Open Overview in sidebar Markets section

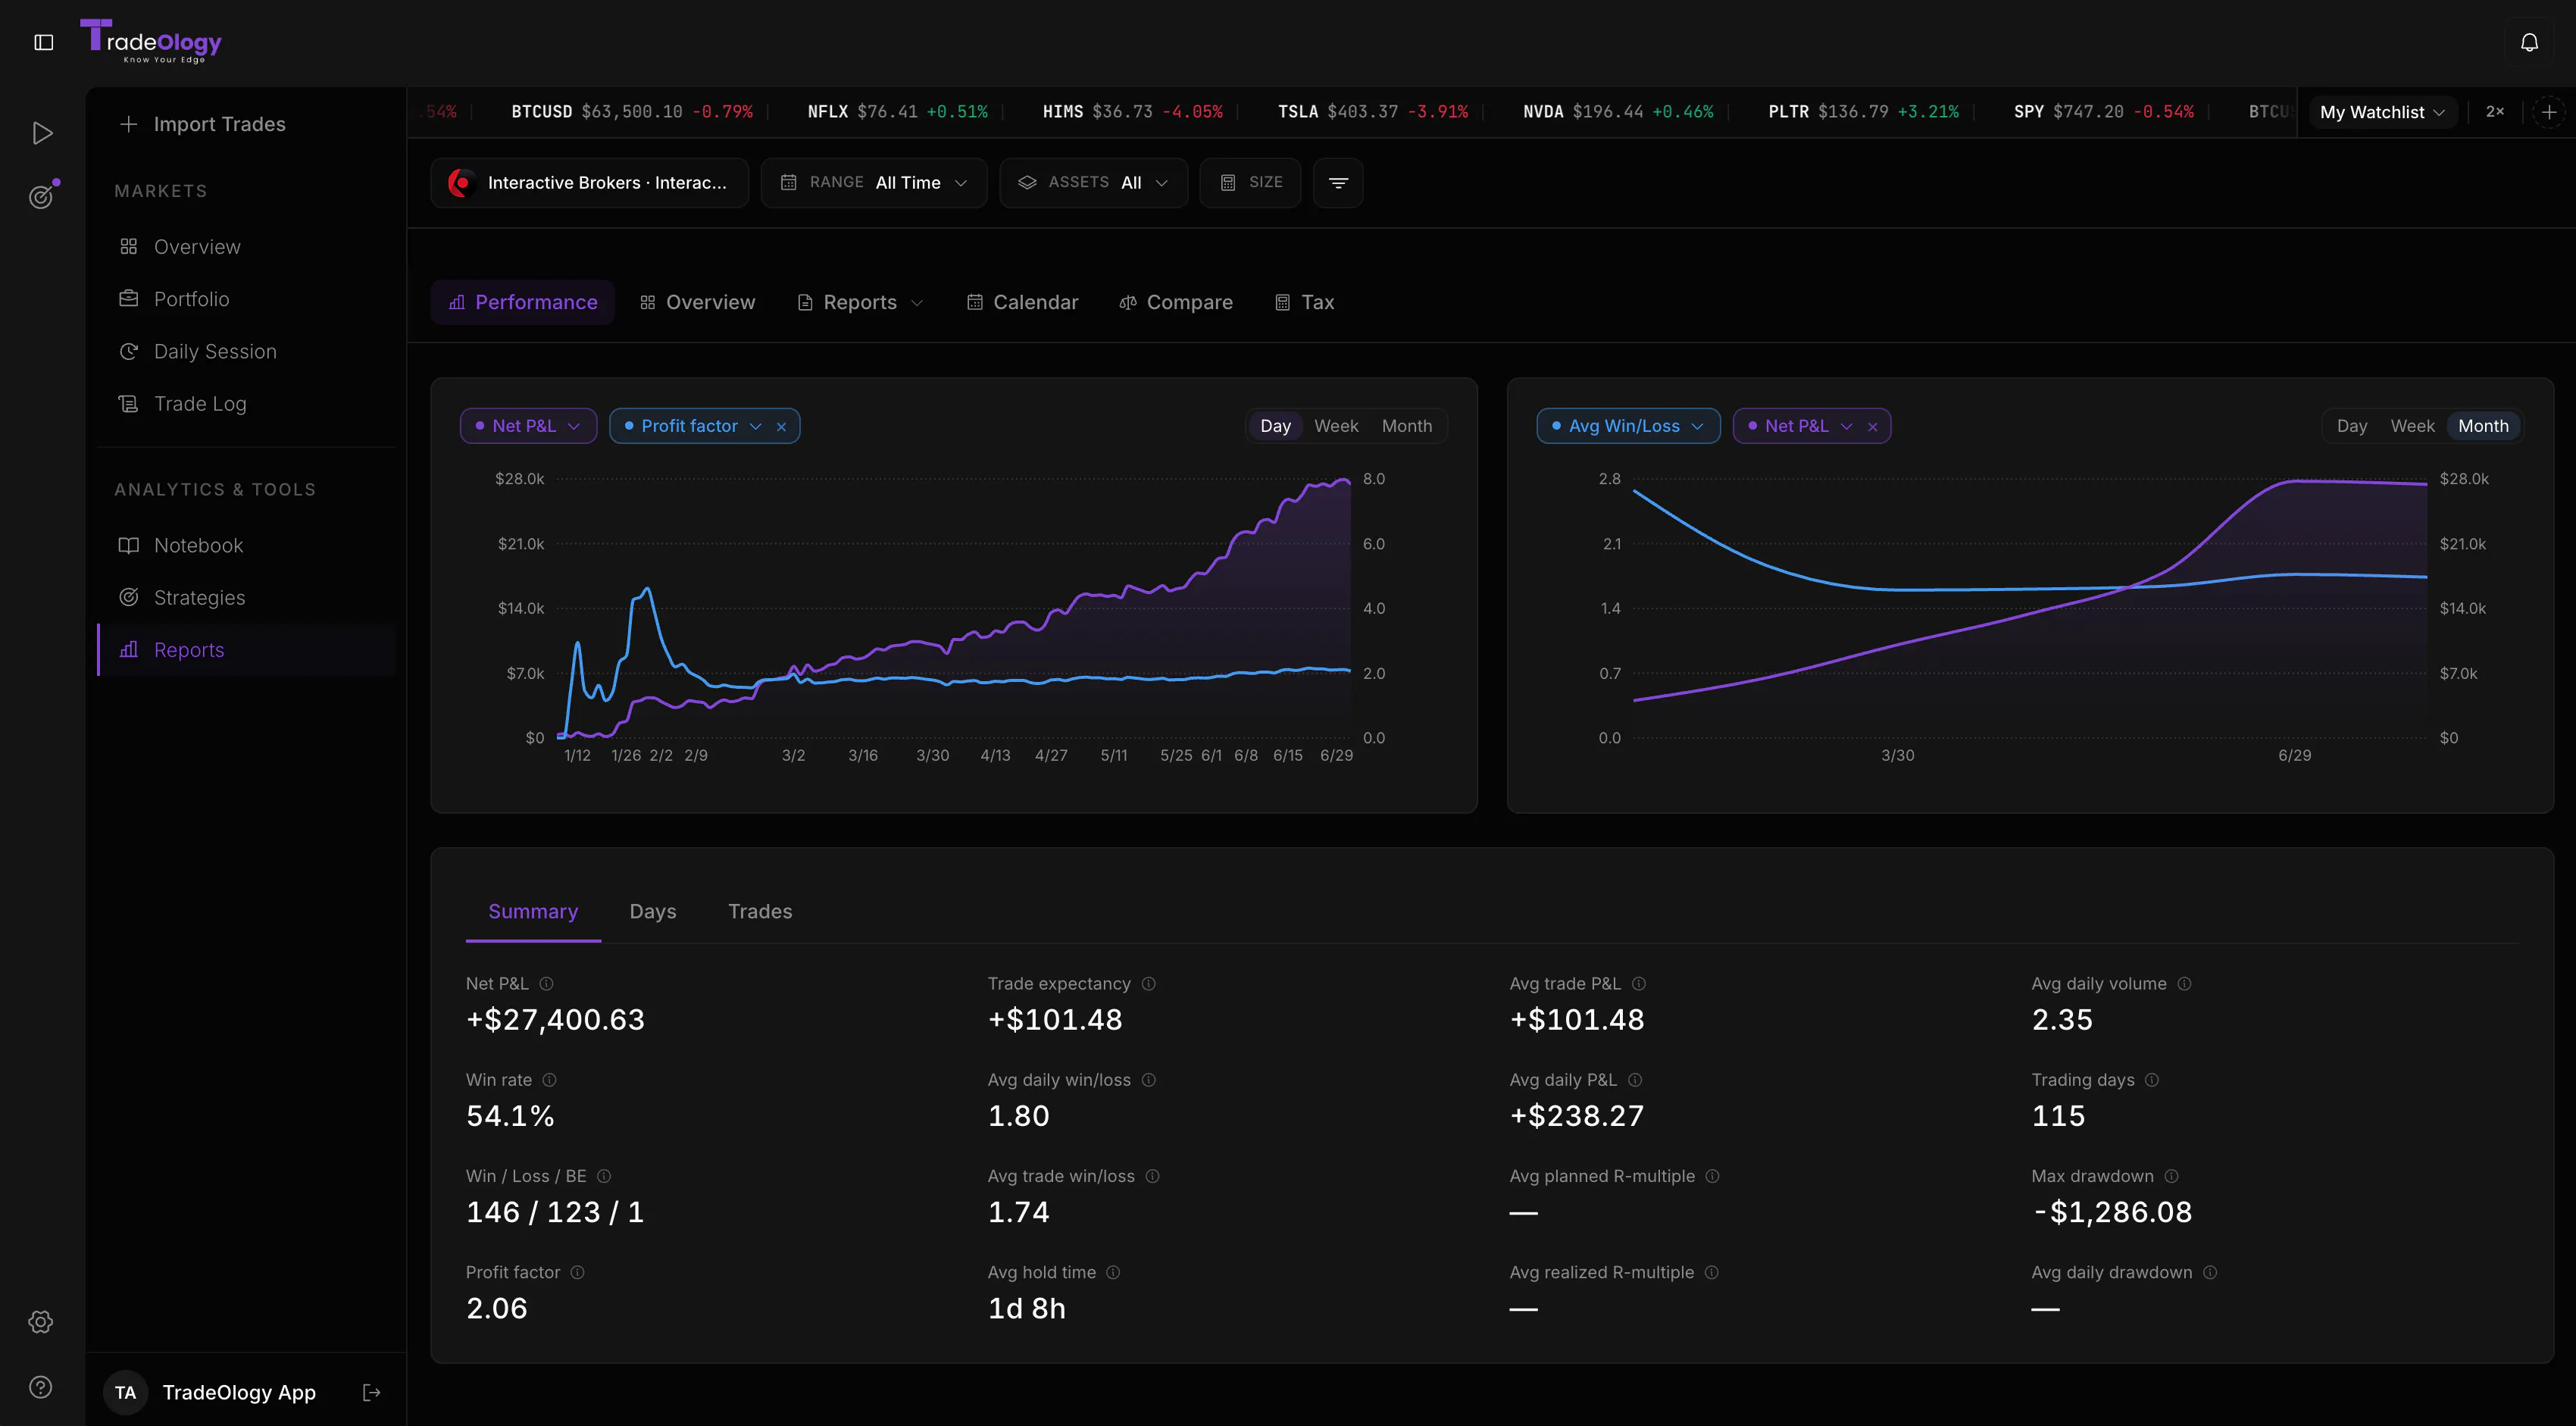point(247,247)
